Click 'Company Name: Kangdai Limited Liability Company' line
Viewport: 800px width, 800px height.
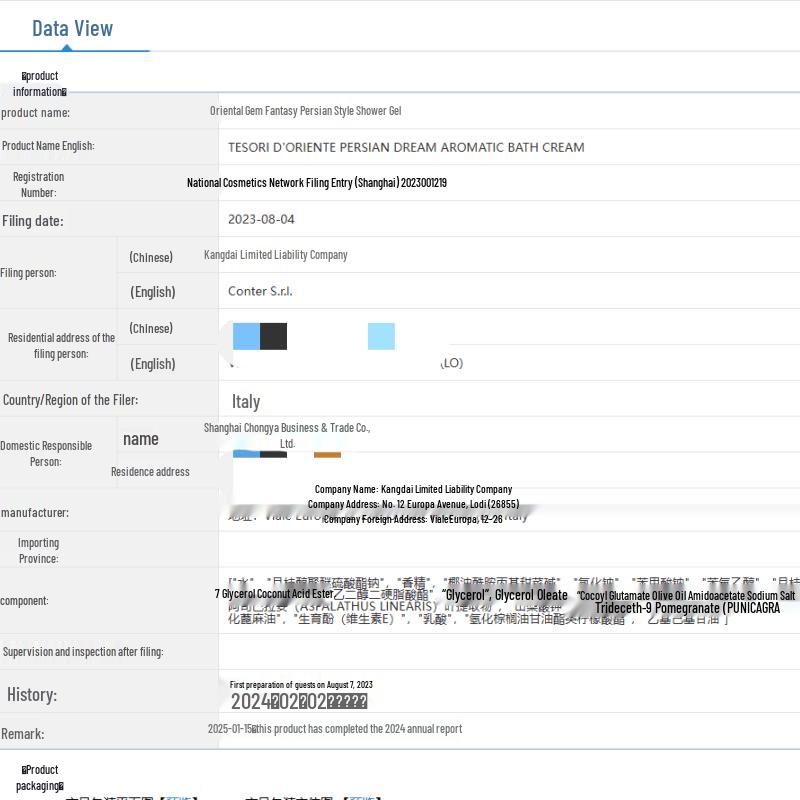413,489
